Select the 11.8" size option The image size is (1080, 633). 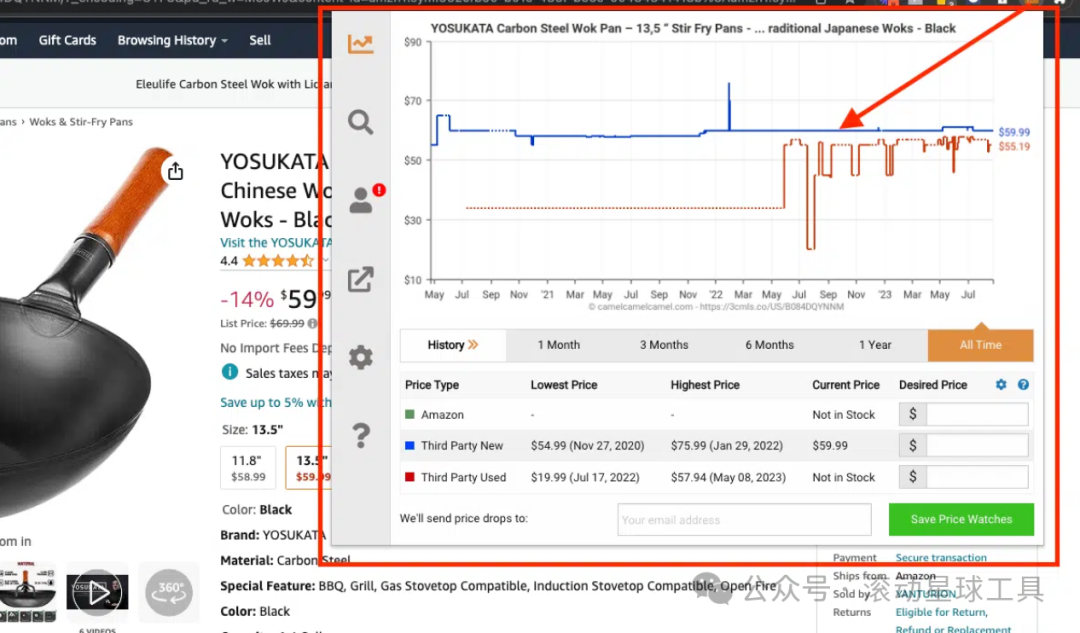(249, 468)
